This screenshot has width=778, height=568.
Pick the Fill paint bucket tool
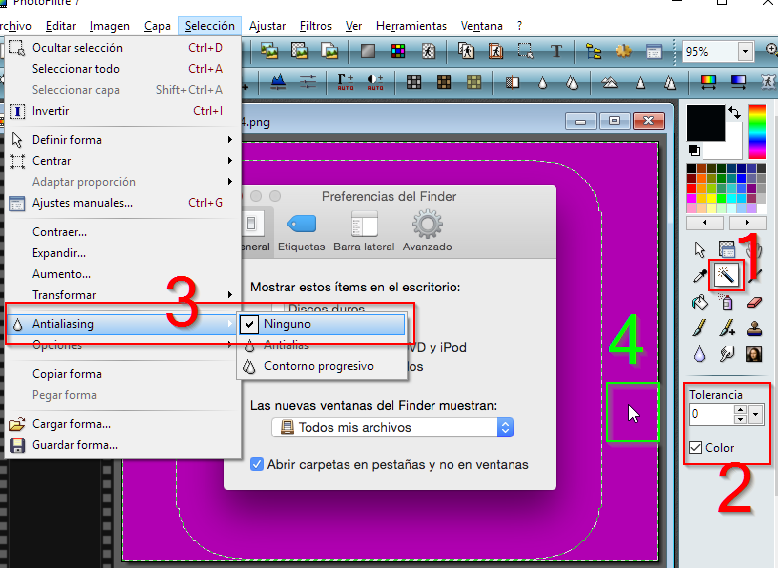coord(700,302)
